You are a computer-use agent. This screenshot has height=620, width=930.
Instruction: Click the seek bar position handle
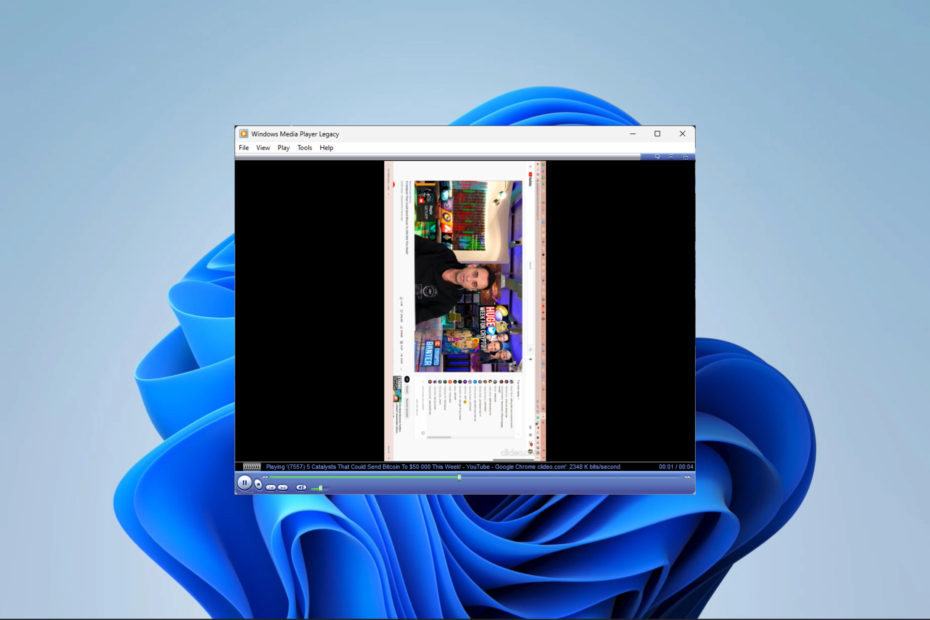click(x=459, y=477)
